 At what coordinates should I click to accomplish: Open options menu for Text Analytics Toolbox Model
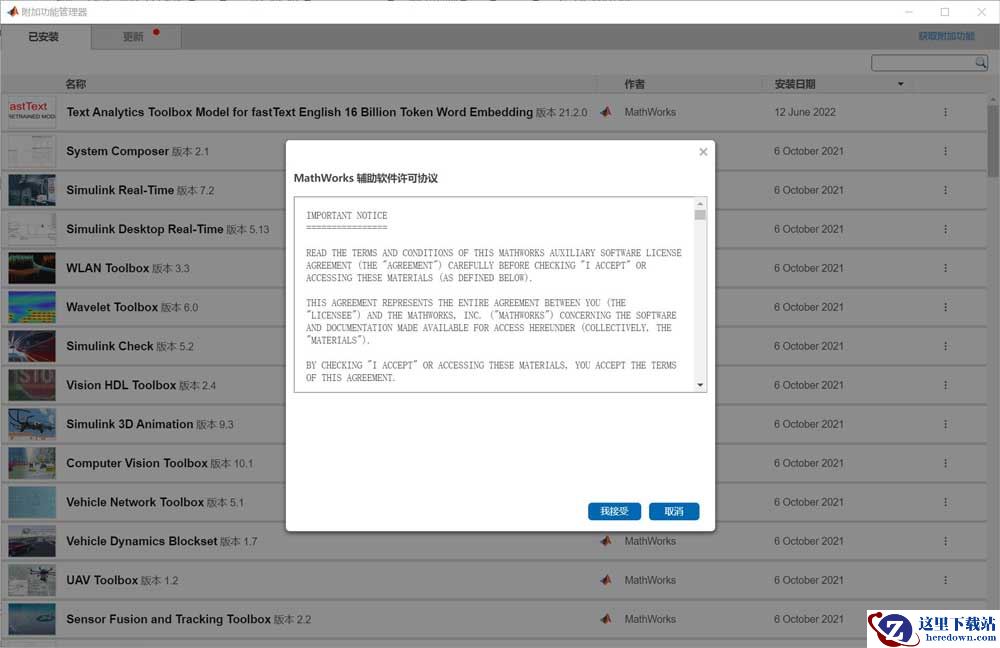tap(945, 112)
